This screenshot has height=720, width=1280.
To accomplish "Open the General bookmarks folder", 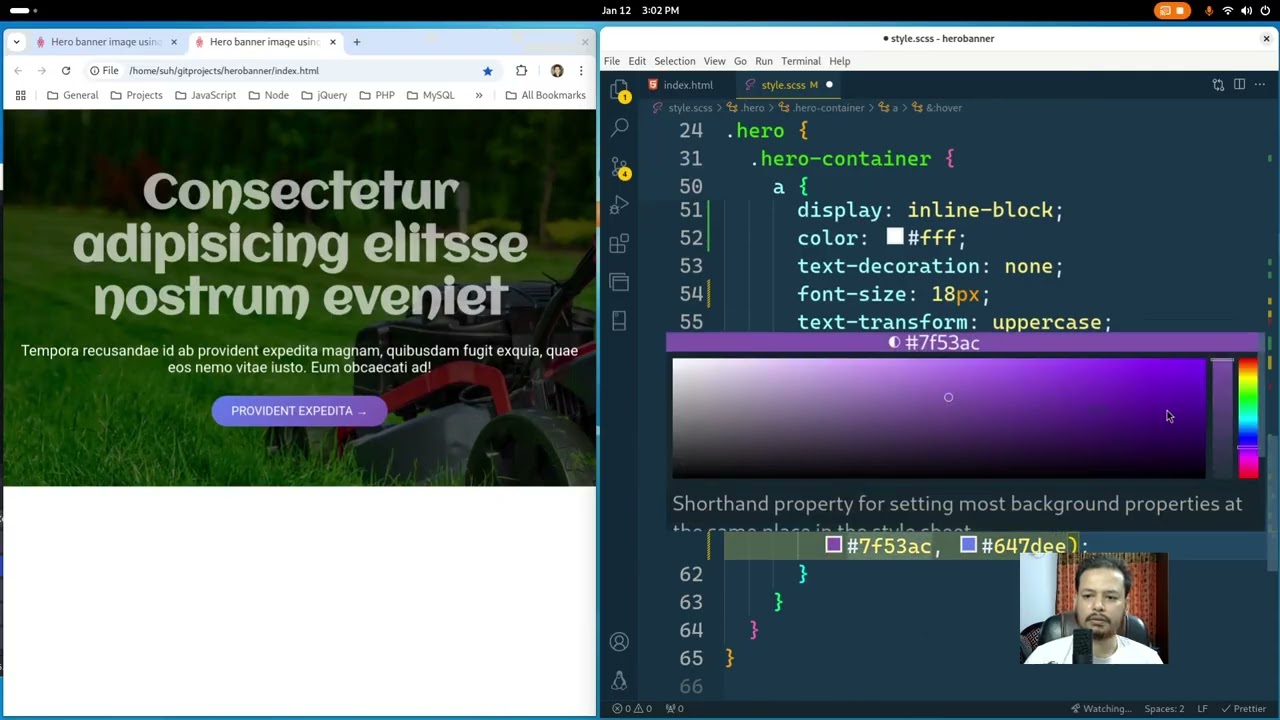I will click(72, 95).
